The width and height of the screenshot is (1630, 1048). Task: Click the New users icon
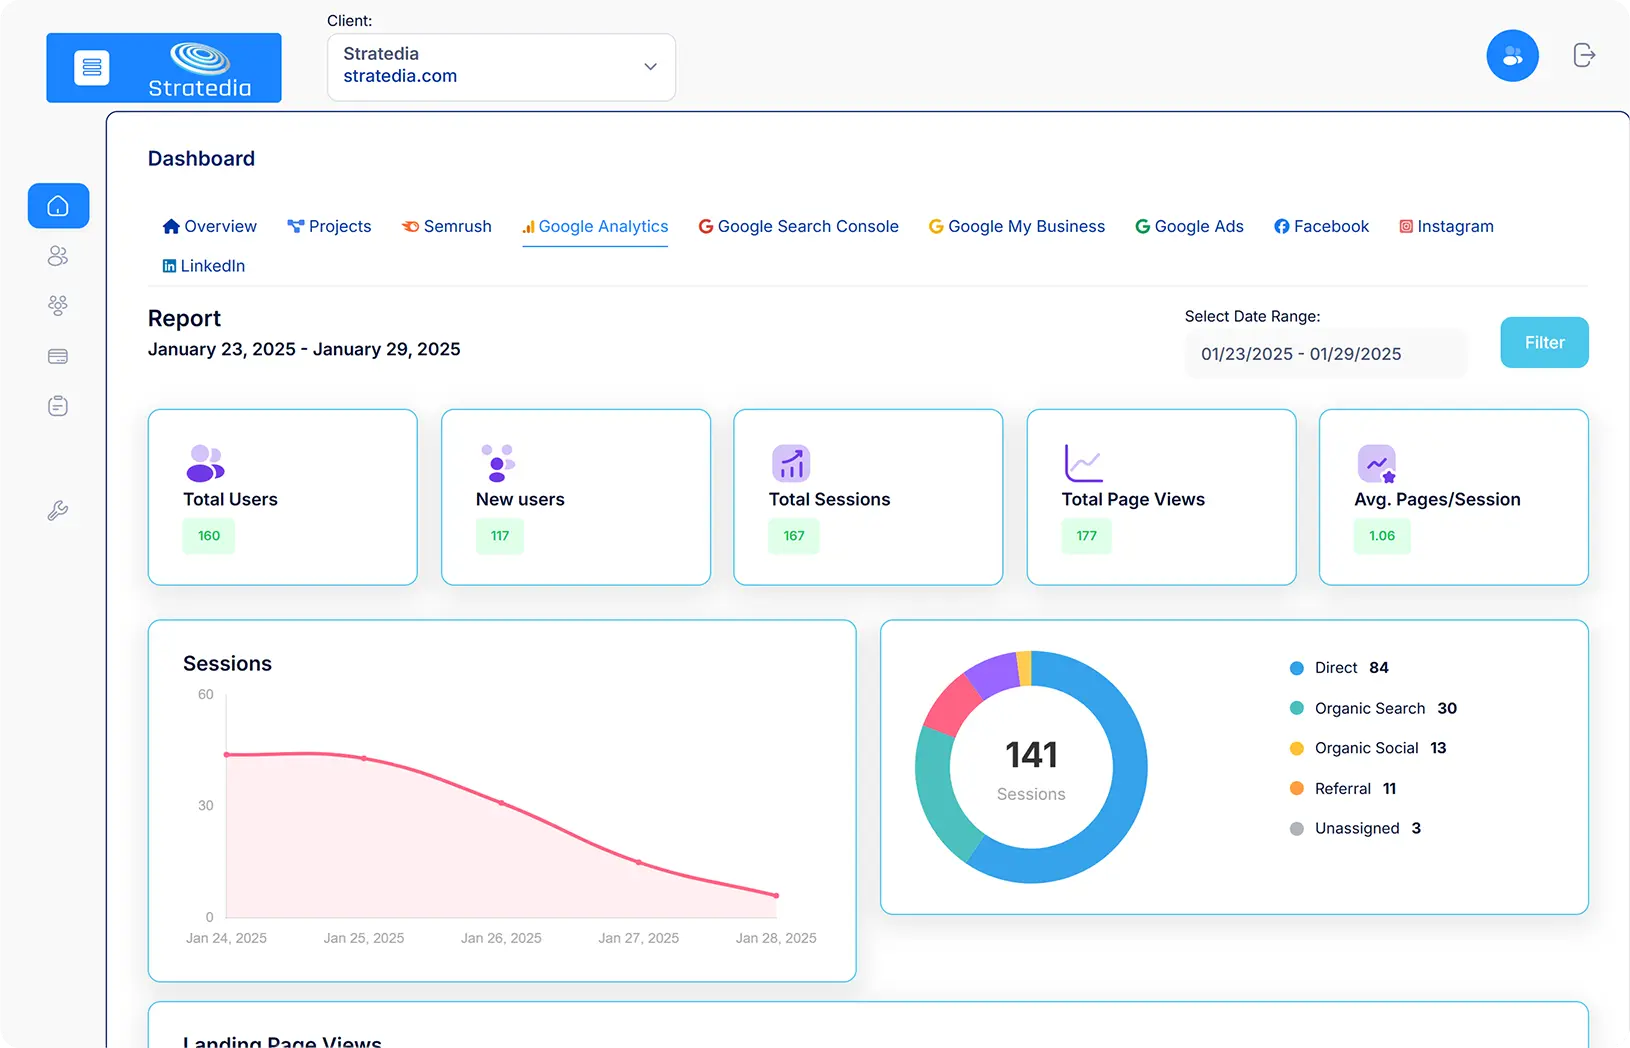point(497,463)
